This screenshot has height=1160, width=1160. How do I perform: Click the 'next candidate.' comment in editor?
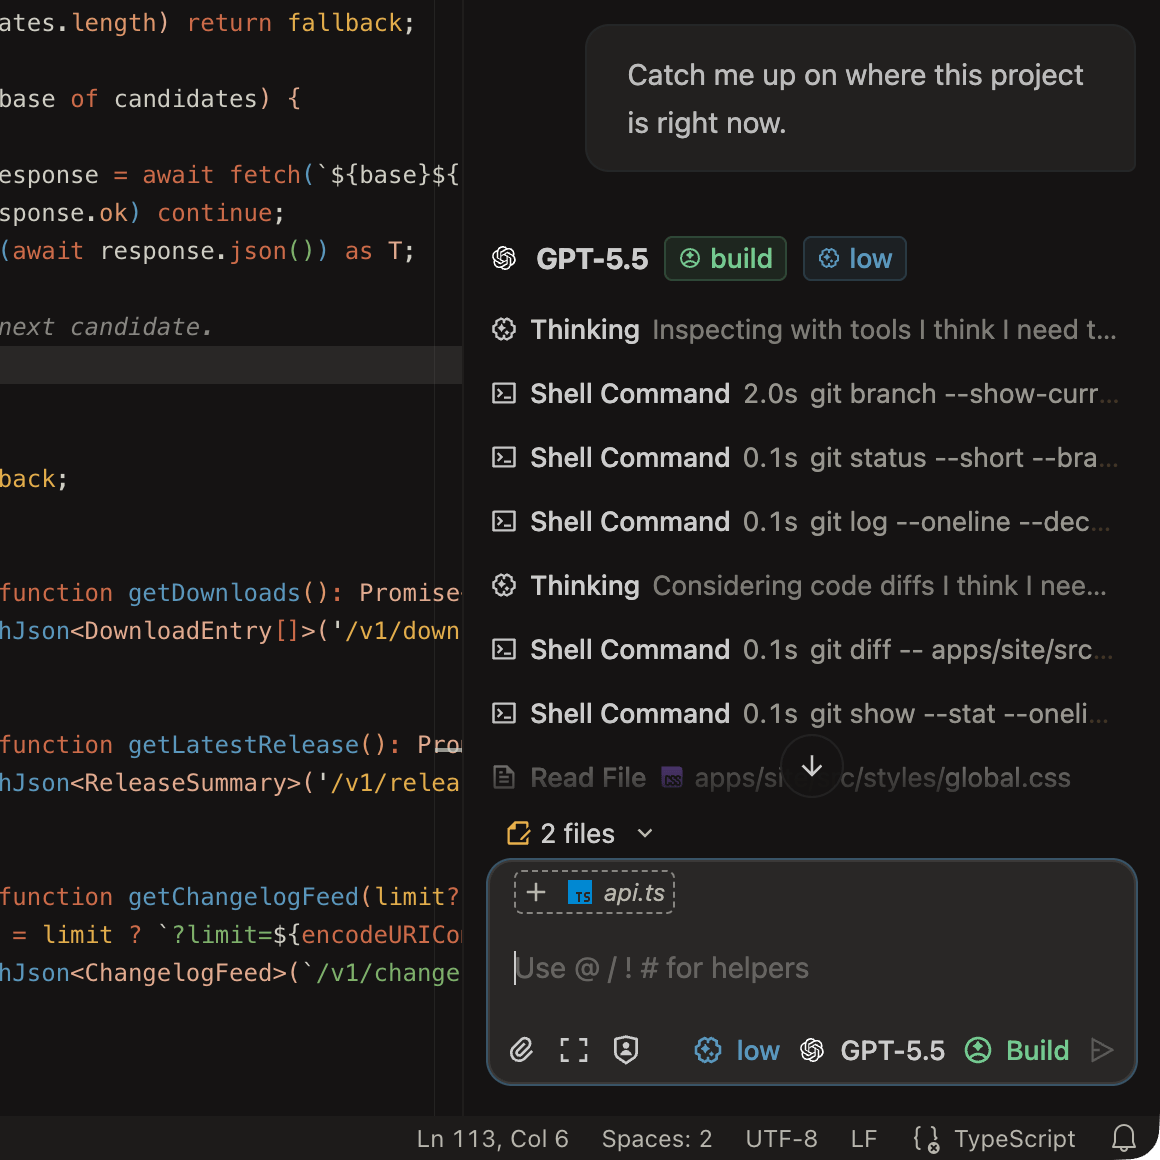[x=107, y=326]
